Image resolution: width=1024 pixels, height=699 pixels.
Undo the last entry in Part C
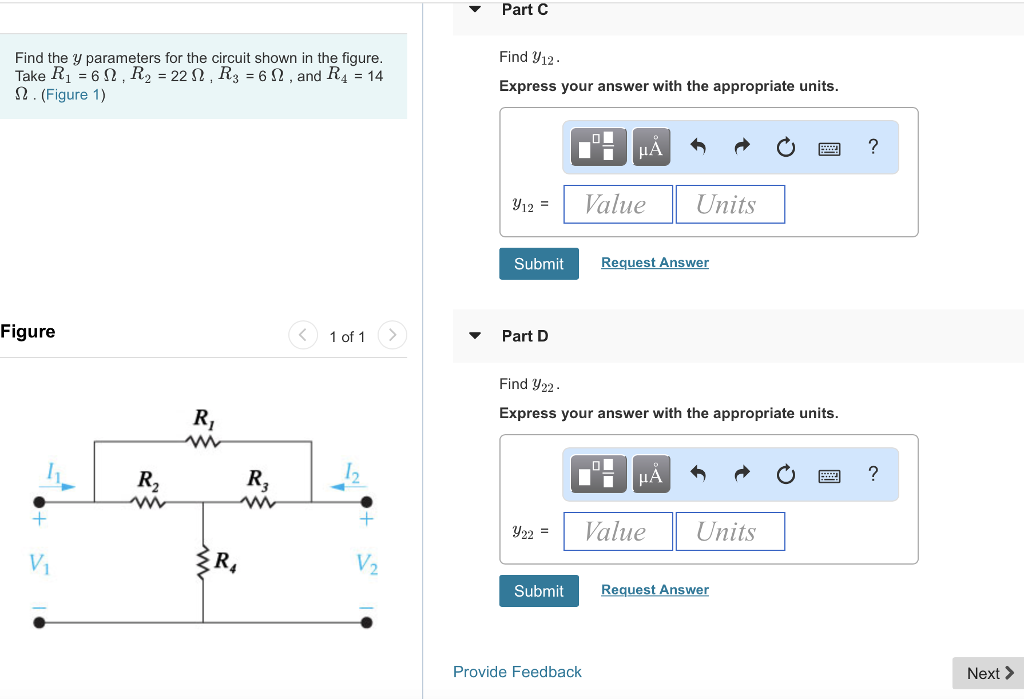tap(698, 146)
